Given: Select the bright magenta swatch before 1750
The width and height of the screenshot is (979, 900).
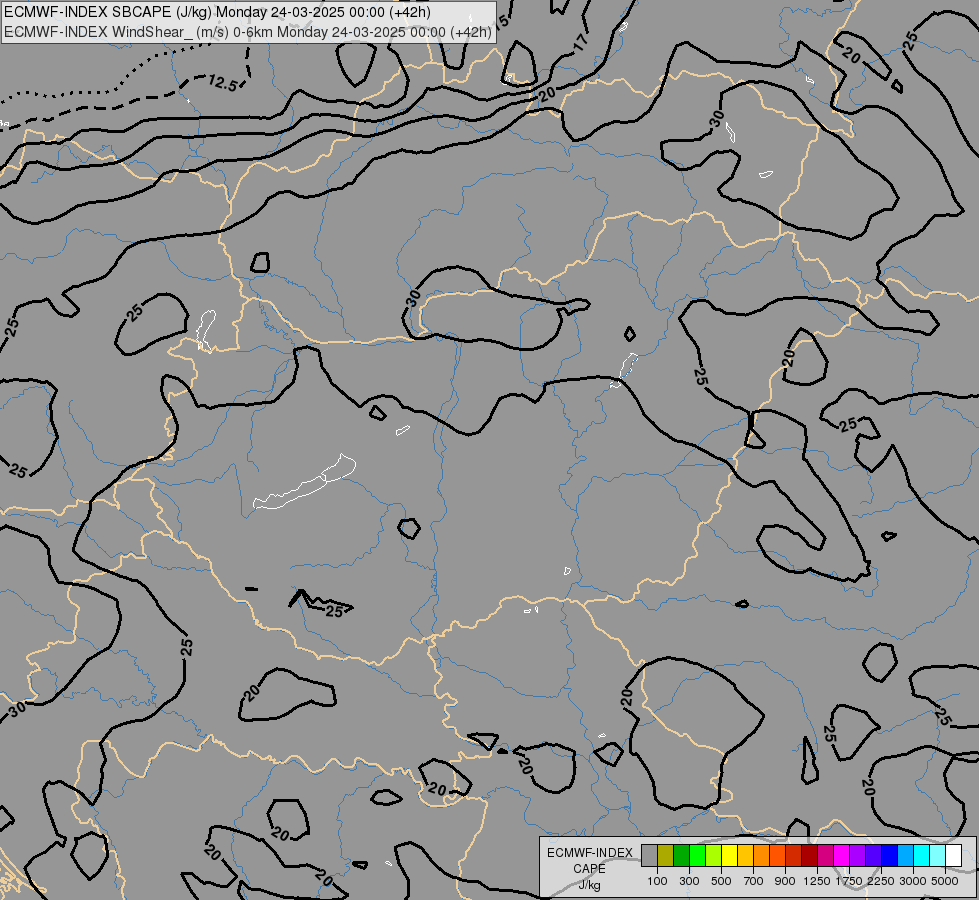Looking at the screenshot, I should click(841, 855).
